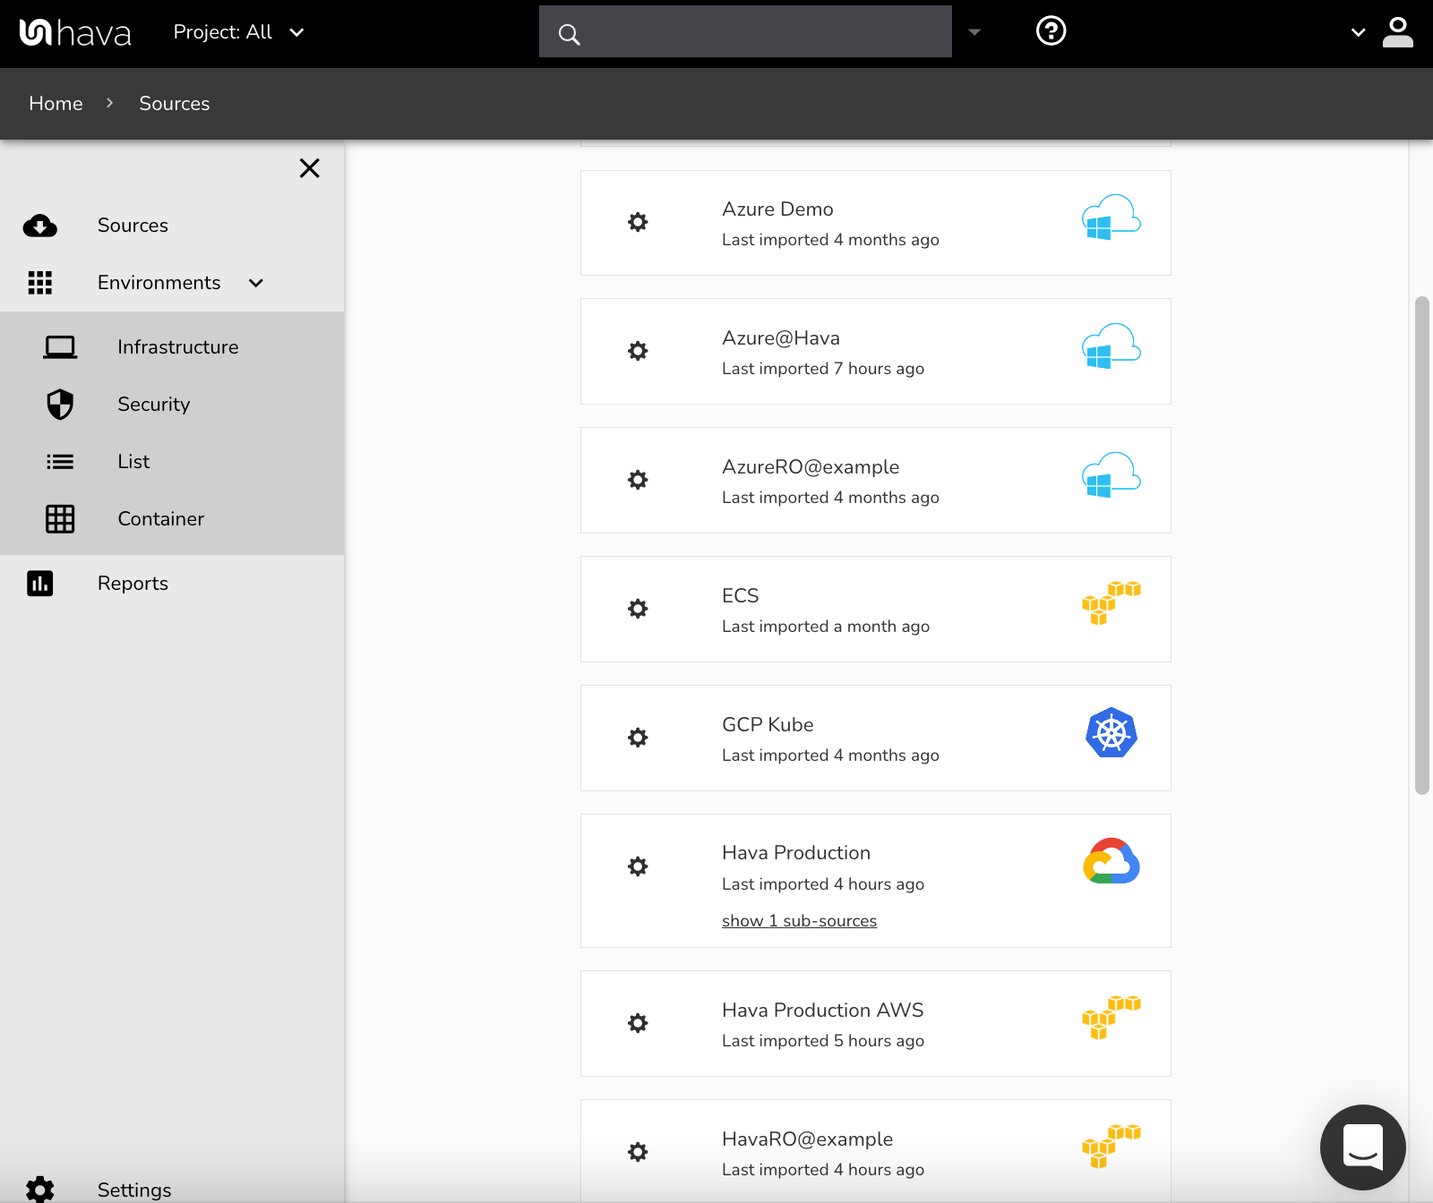
Task: Open the Sources download cloud icon
Action: 40,225
